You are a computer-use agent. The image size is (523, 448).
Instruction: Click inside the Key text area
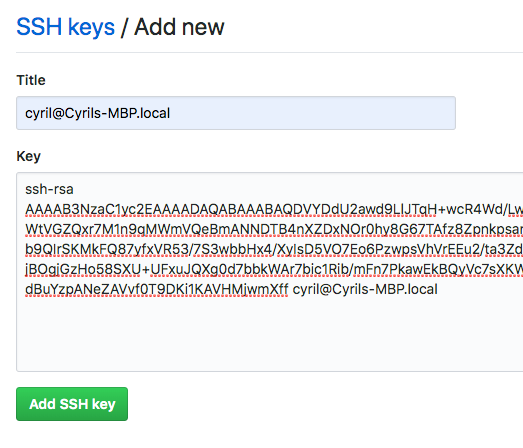[x=270, y=272]
